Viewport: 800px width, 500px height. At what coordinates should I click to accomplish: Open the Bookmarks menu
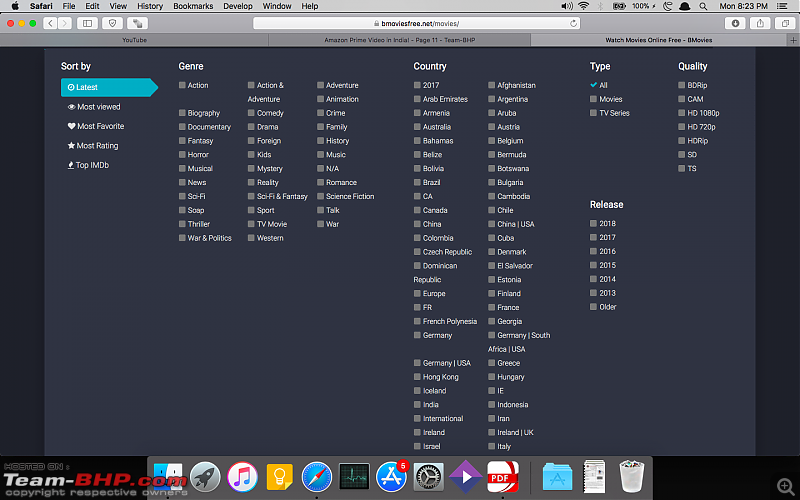point(193,6)
